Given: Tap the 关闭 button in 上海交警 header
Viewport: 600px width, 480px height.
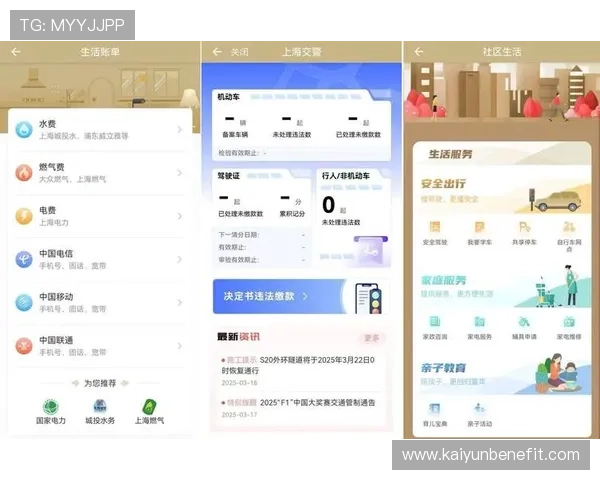Looking at the screenshot, I should tap(240, 52).
